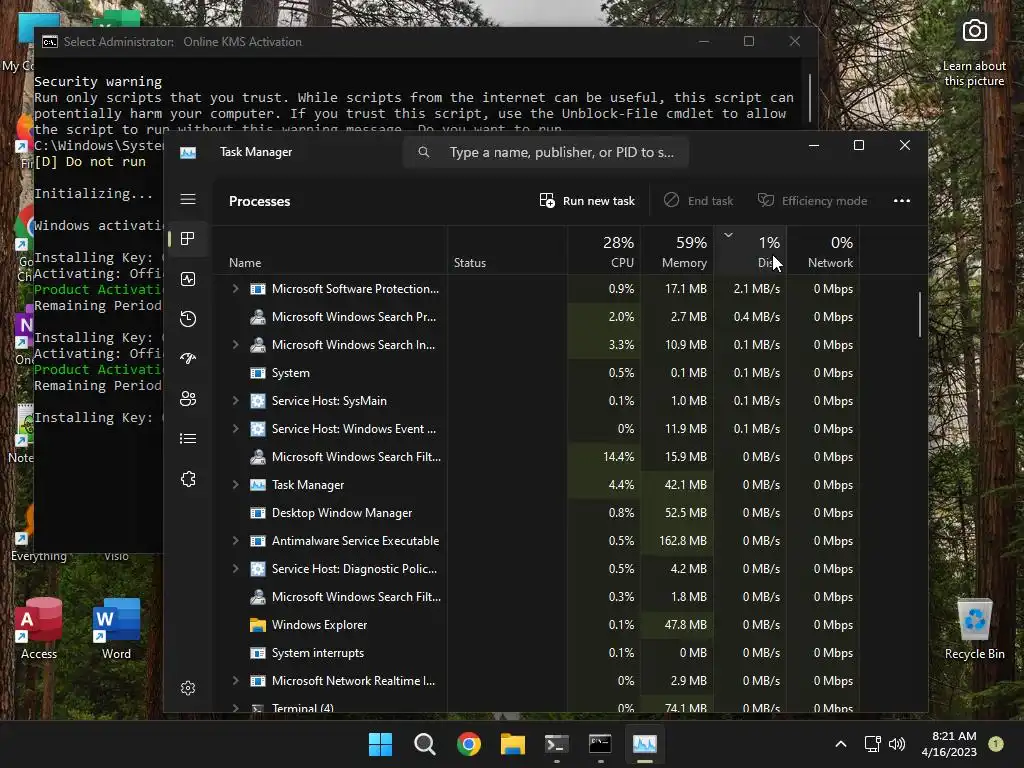Open File Explorer from taskbar
The image size is (1024, 768).
pyautogui.click(x=513, y=744)
